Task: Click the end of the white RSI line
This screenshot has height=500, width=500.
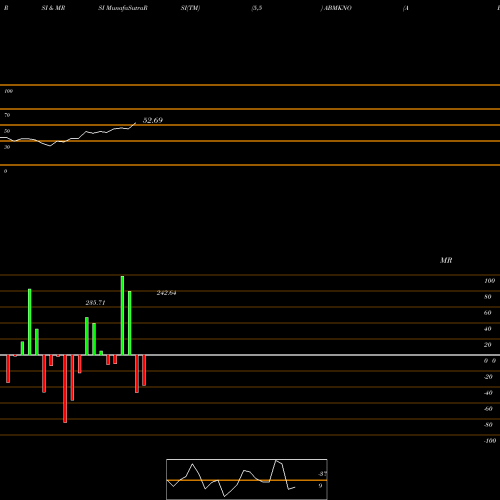Action: [135, 123]
